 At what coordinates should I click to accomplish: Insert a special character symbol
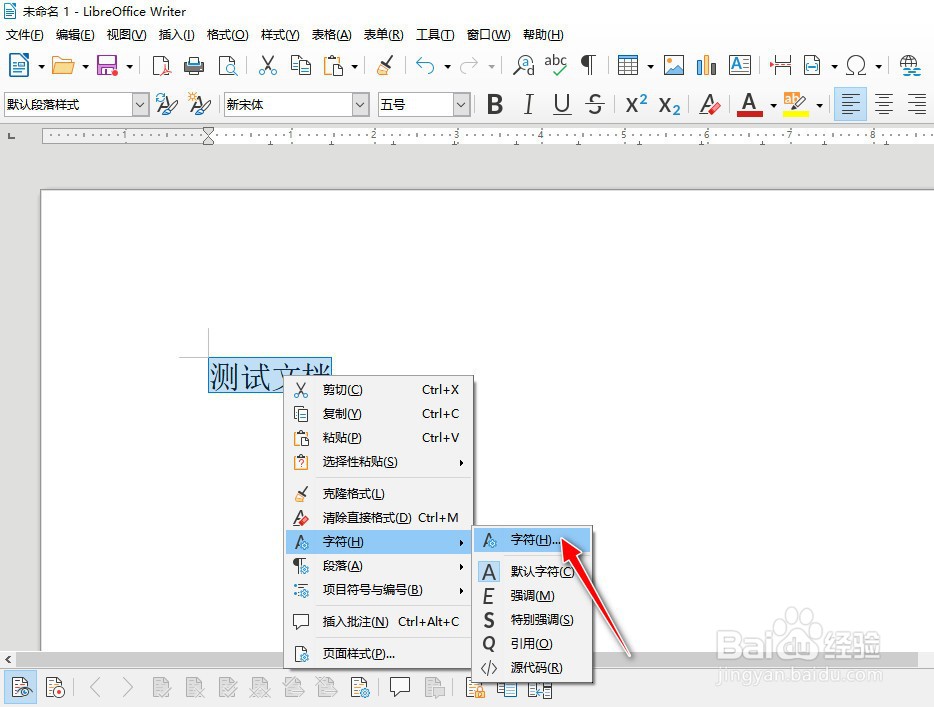click(857, 65)
